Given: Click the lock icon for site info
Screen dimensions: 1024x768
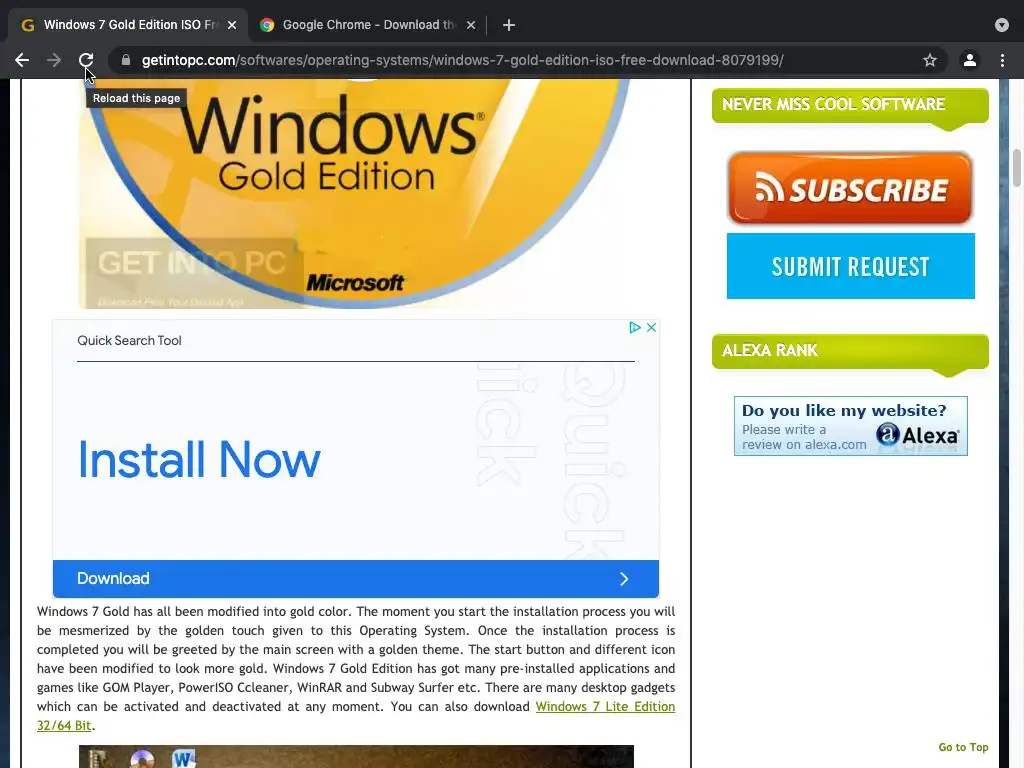Looking at the screenshot, I should pos(126,60).
